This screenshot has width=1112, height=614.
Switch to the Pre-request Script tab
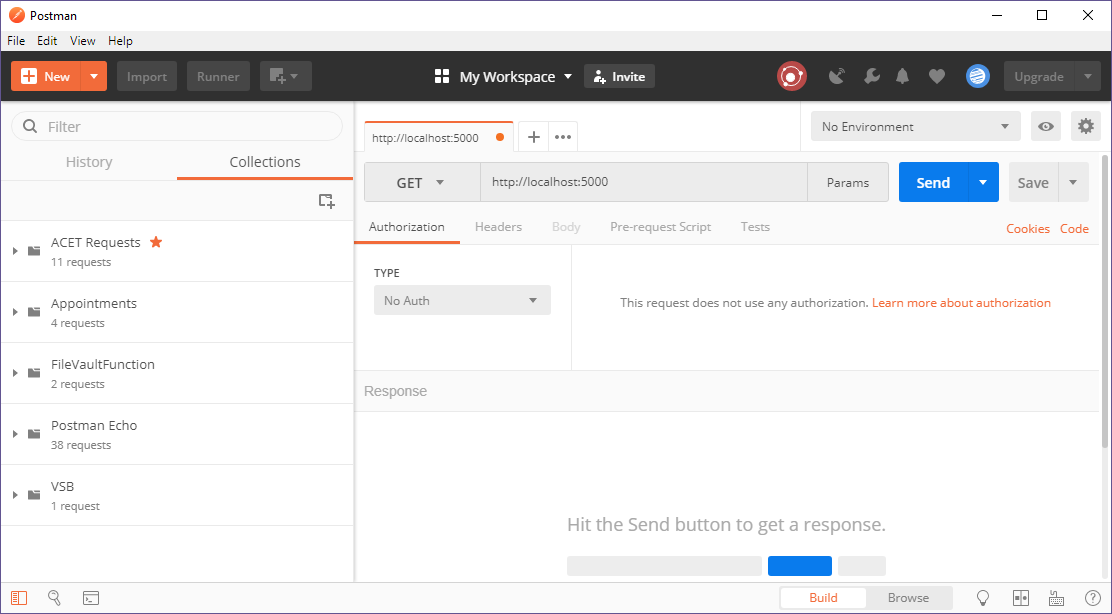pyautogui.click(x=660, y=227)
